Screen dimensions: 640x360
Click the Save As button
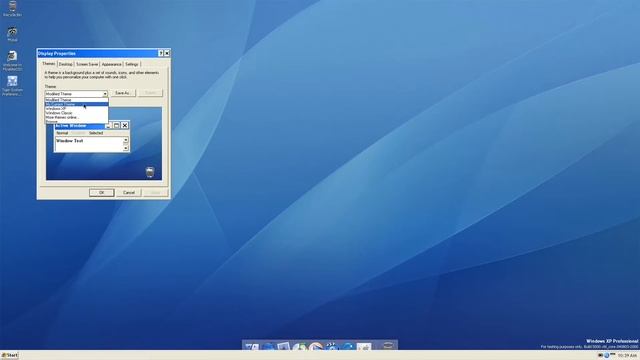(122, 93)
